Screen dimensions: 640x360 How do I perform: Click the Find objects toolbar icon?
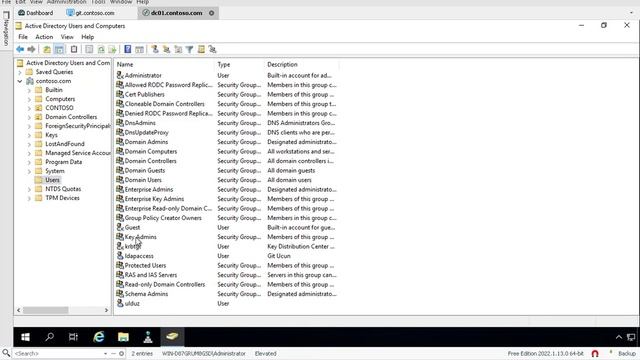201,49
